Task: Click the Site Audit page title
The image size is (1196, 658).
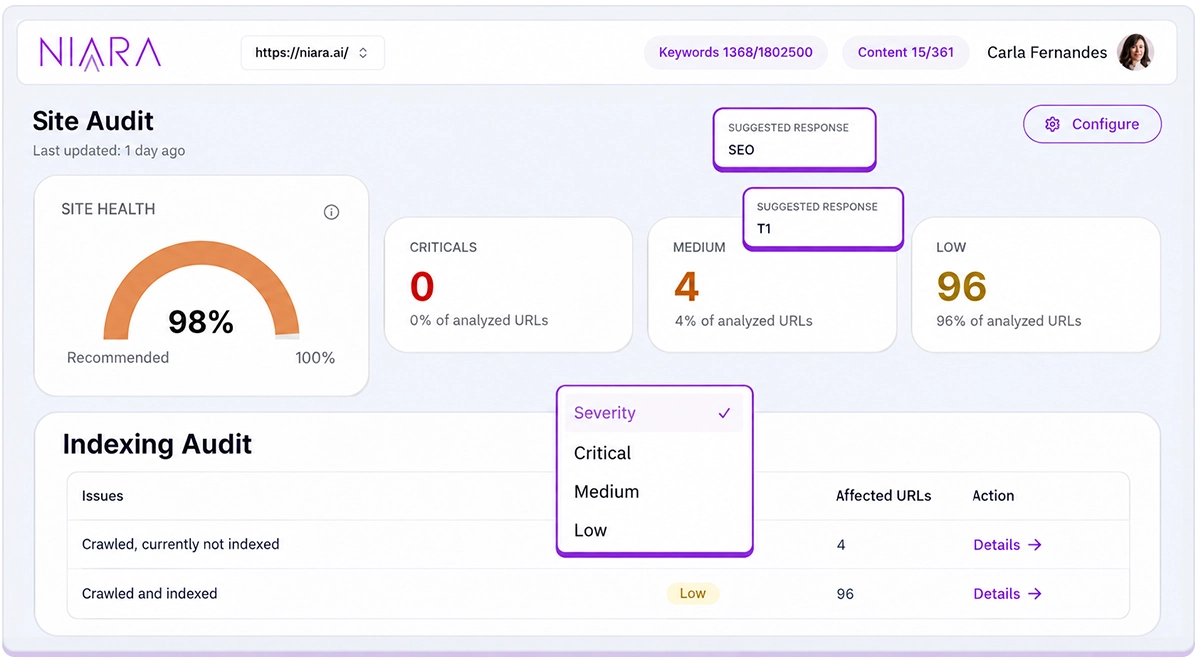Action: click(x=93, y=121)
